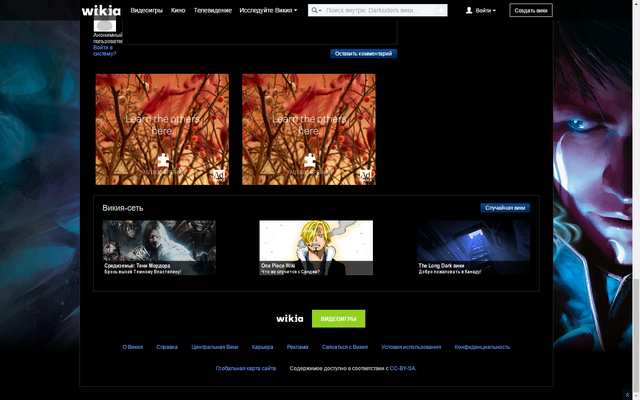Expand the Войти login dropdown
Image resolution: width=640 pixels, height=400 pixels.
[485, 10]
